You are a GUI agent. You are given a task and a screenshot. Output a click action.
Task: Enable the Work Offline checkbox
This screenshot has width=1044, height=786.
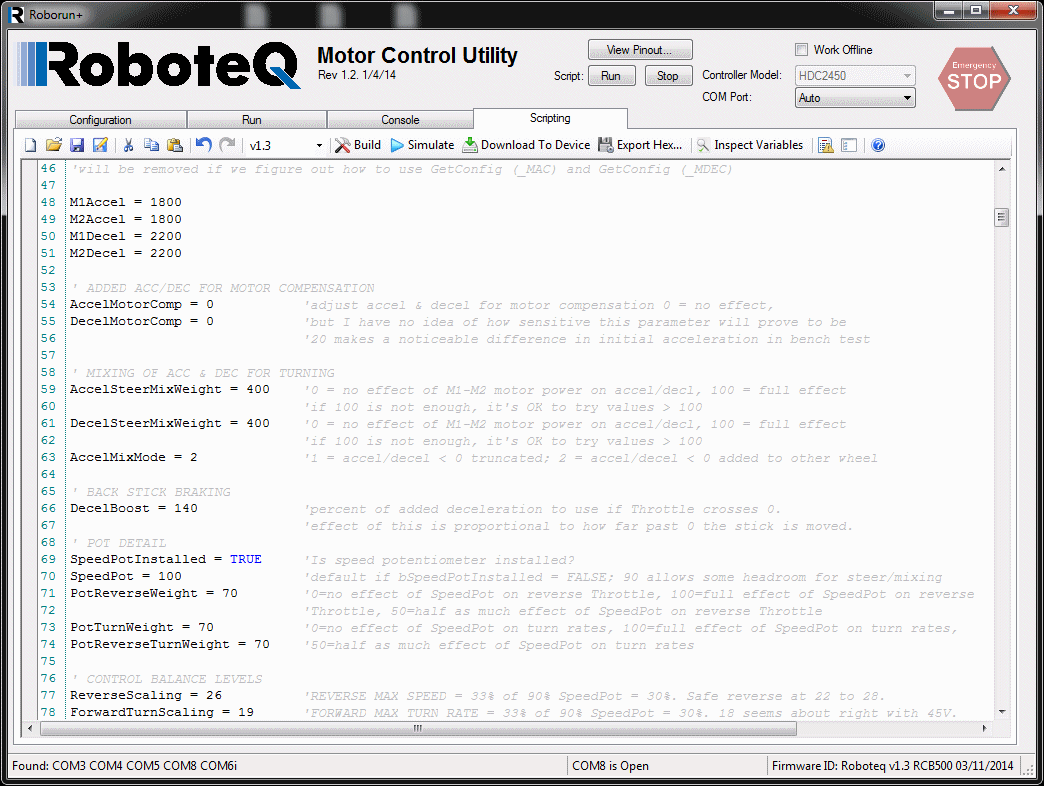click(801, 50)
